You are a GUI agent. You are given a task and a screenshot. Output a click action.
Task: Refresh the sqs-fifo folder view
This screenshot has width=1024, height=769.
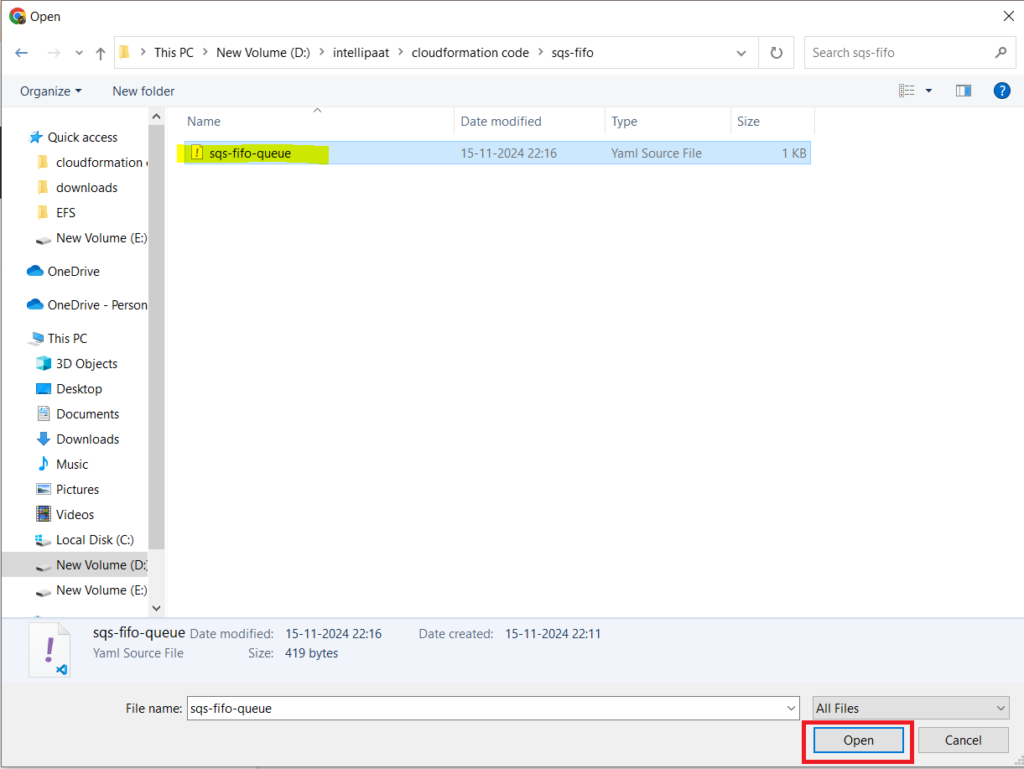pyautogui.click(x=776, y=53)
